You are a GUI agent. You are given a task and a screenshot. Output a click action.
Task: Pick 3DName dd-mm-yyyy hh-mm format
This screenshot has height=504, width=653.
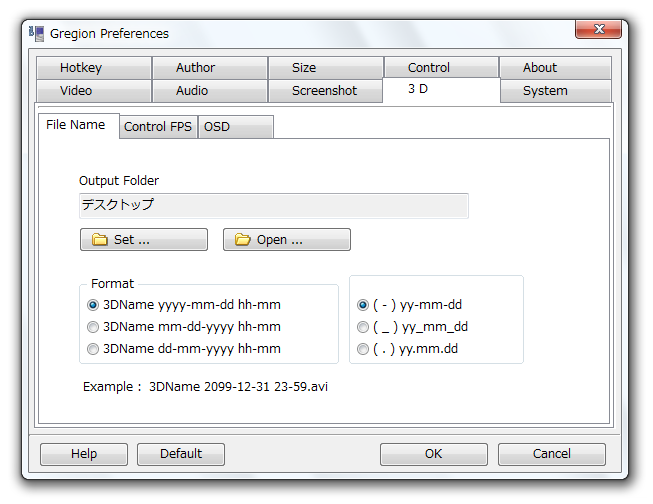click(x=184, y=349)
